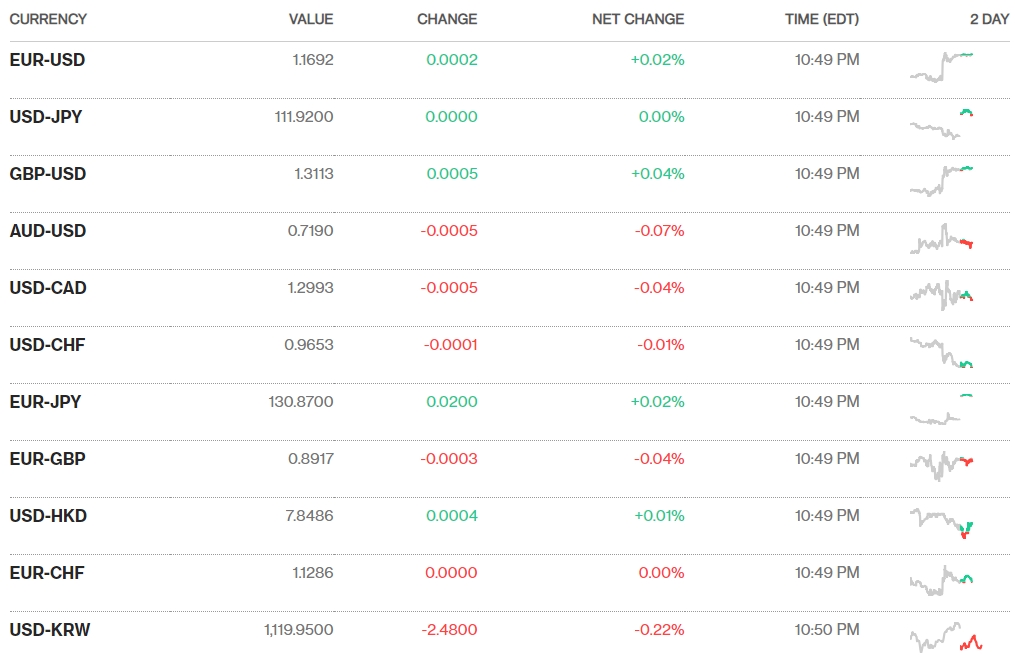Open the USD-JPY currency pair link
Viewport: 1015px width, 662px height.
pos(46,117)
